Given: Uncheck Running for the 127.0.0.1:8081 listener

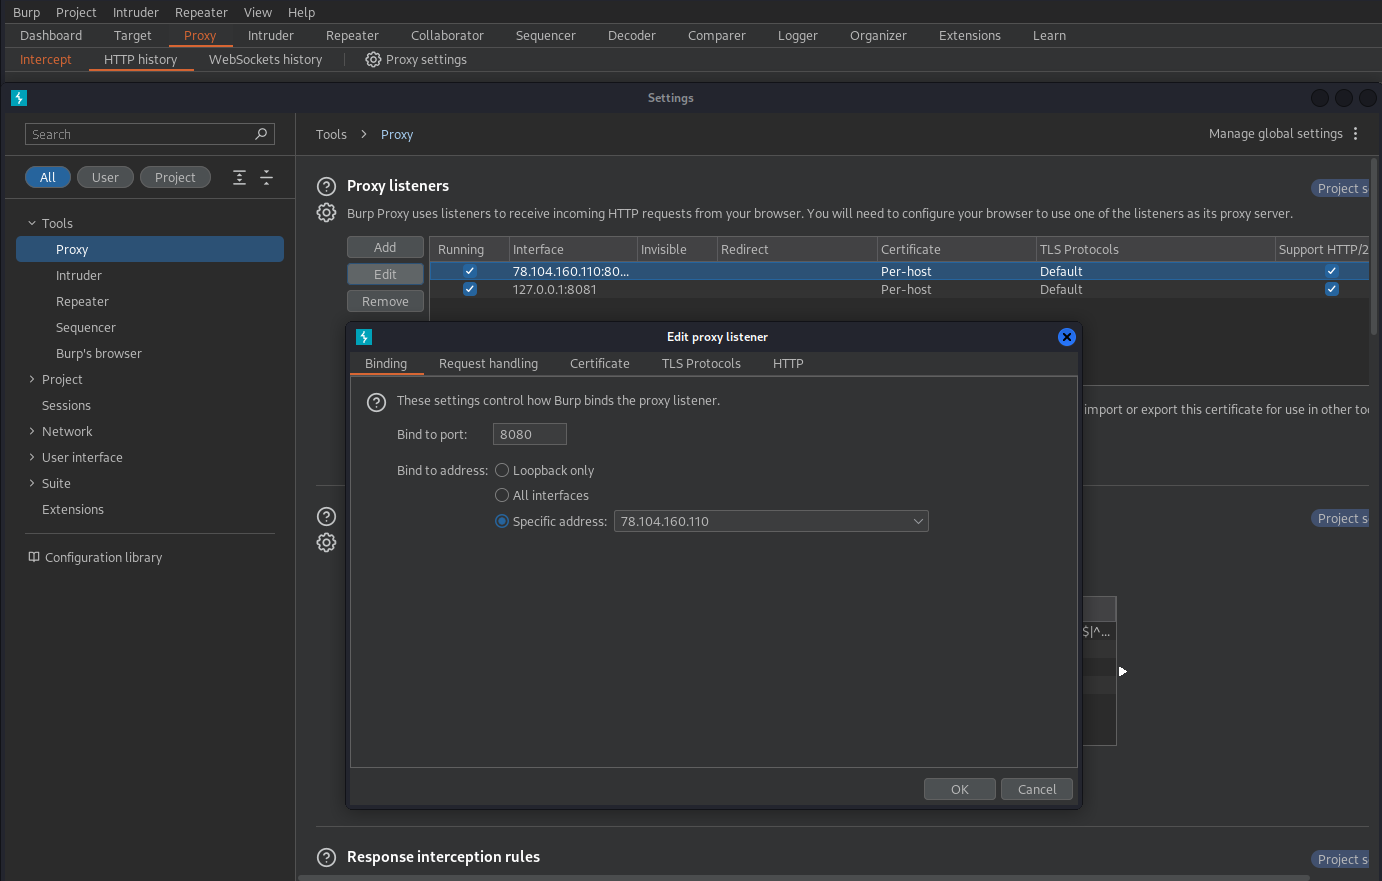Looking at the screenshot, I should (x=470, y=289).
